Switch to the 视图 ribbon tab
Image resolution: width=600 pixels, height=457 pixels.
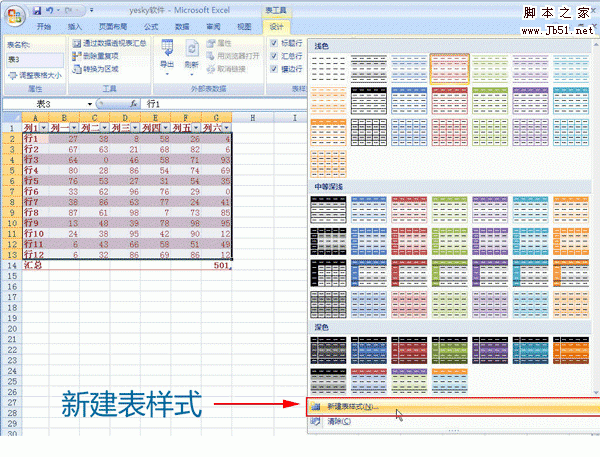(244, 26)
